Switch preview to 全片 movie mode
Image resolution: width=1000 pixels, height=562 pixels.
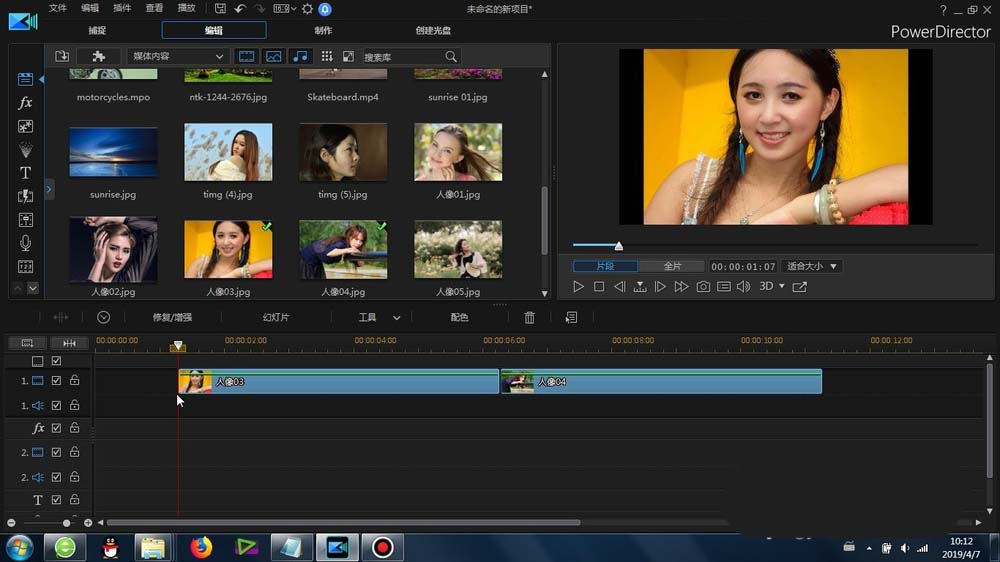672,266
